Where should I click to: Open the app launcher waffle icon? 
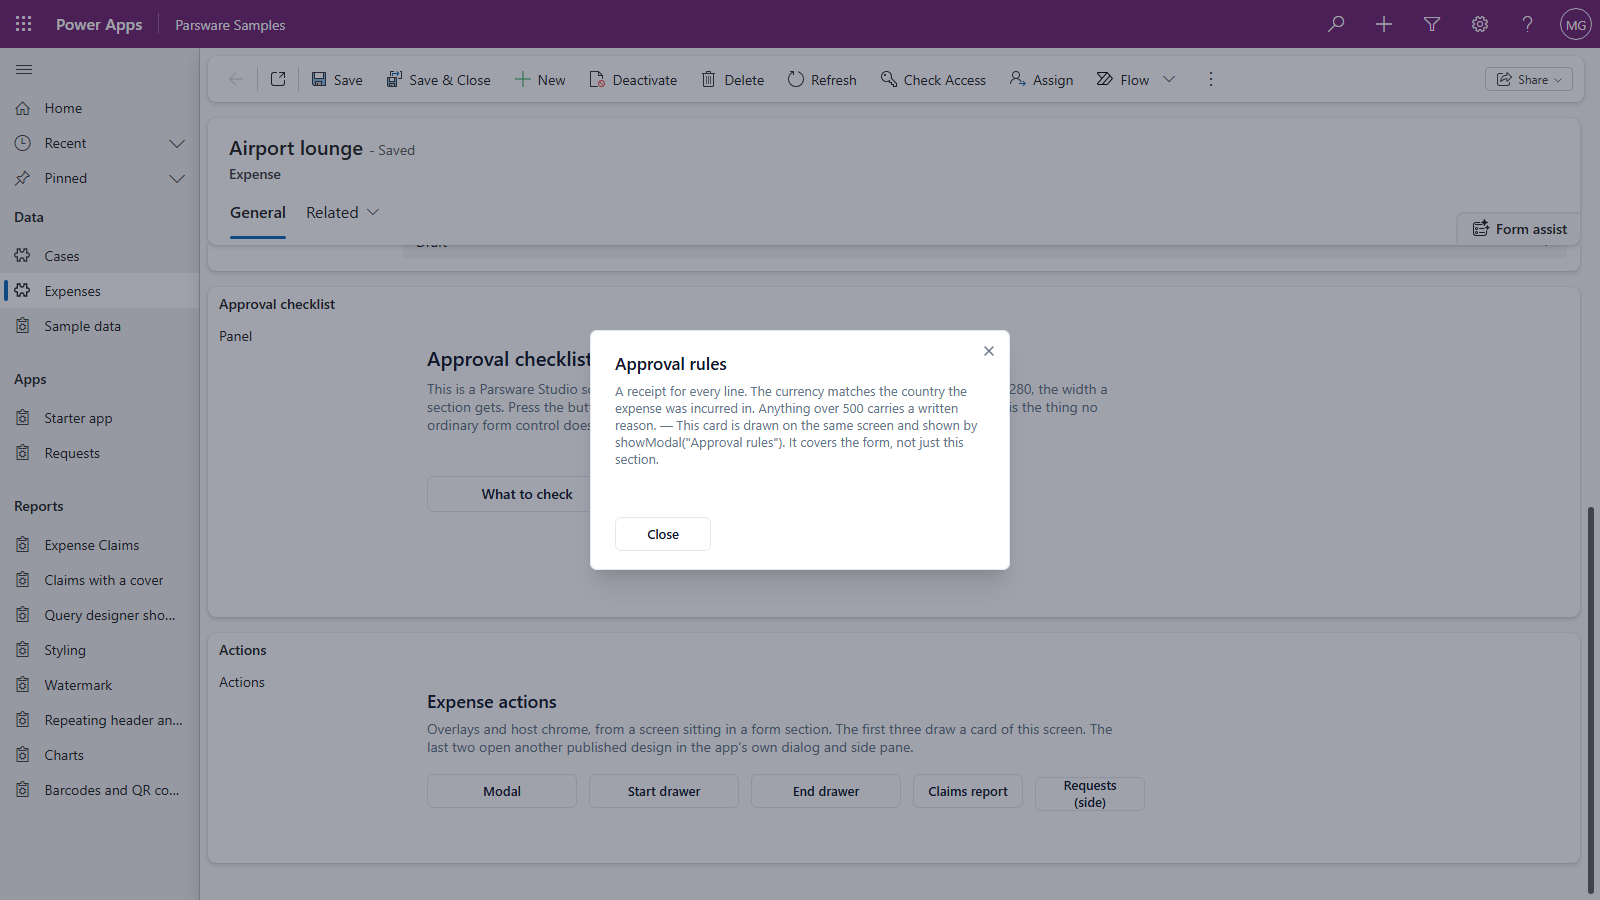[24, 24]
